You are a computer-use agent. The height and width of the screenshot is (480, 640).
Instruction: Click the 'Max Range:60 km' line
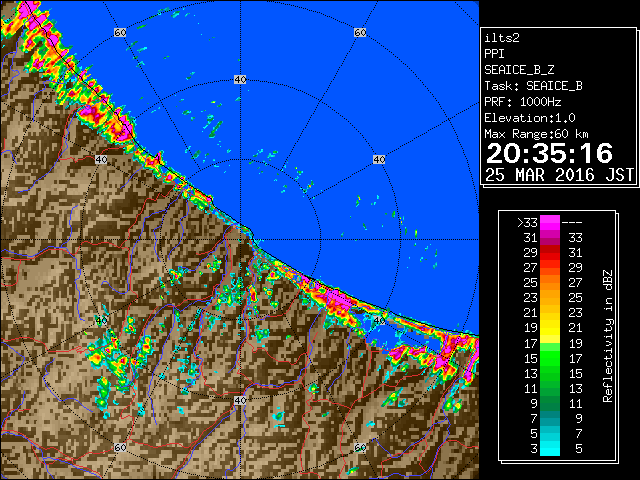point(536,134)
